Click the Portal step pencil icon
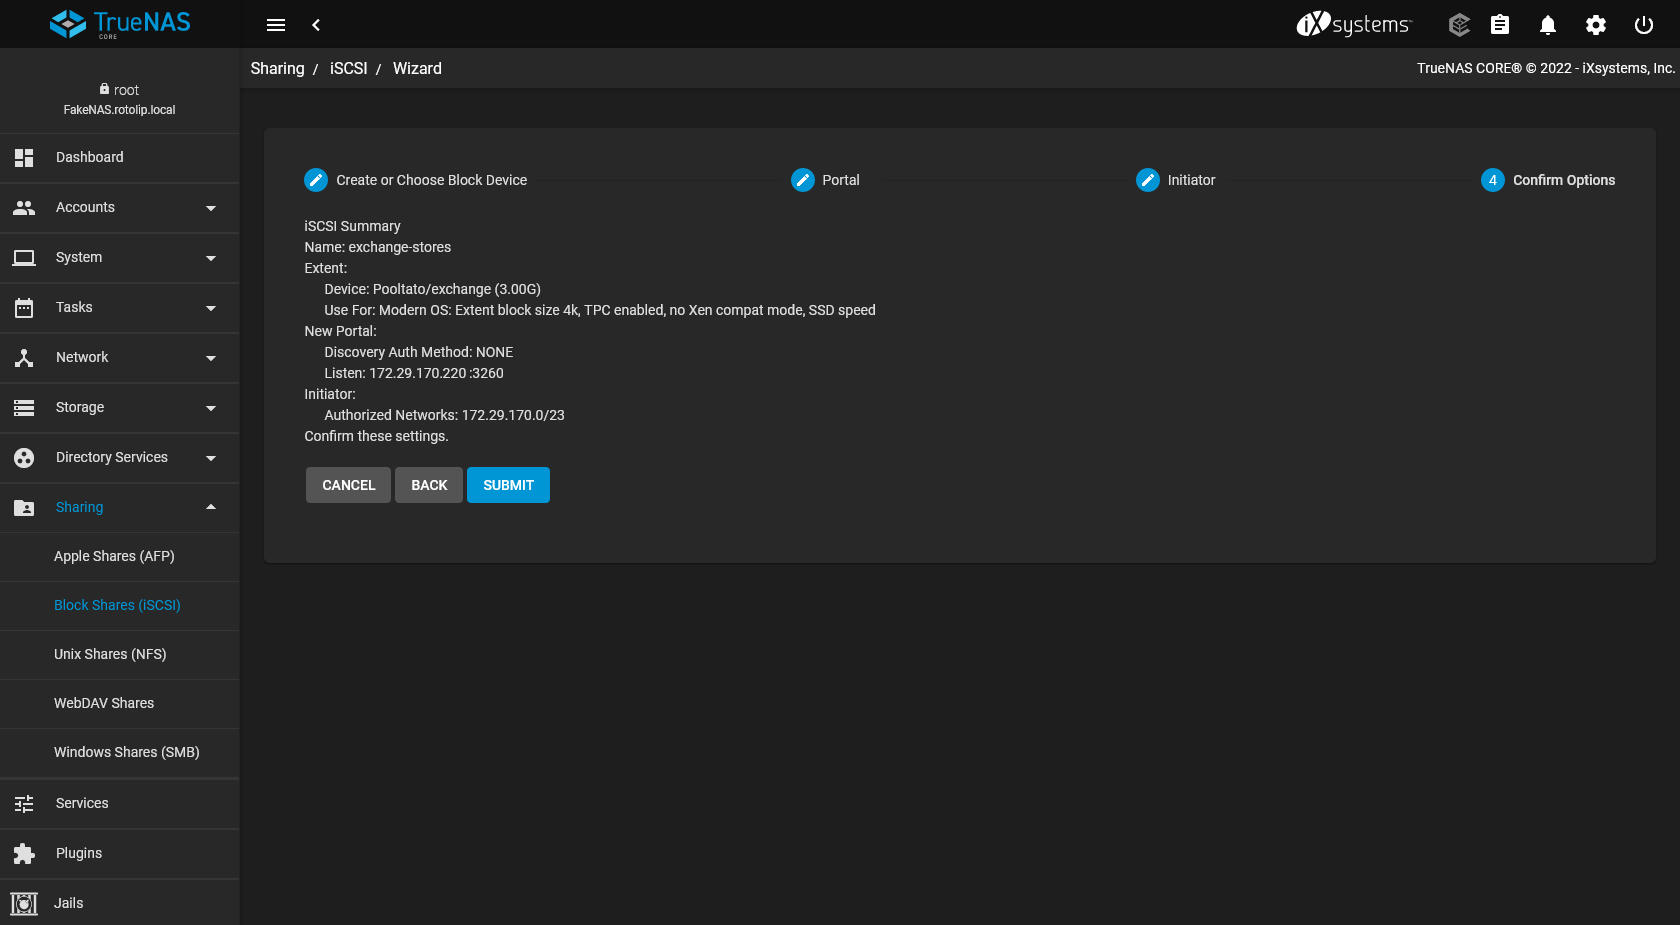This screenshot has width=1680, height=925. [803, 180]
